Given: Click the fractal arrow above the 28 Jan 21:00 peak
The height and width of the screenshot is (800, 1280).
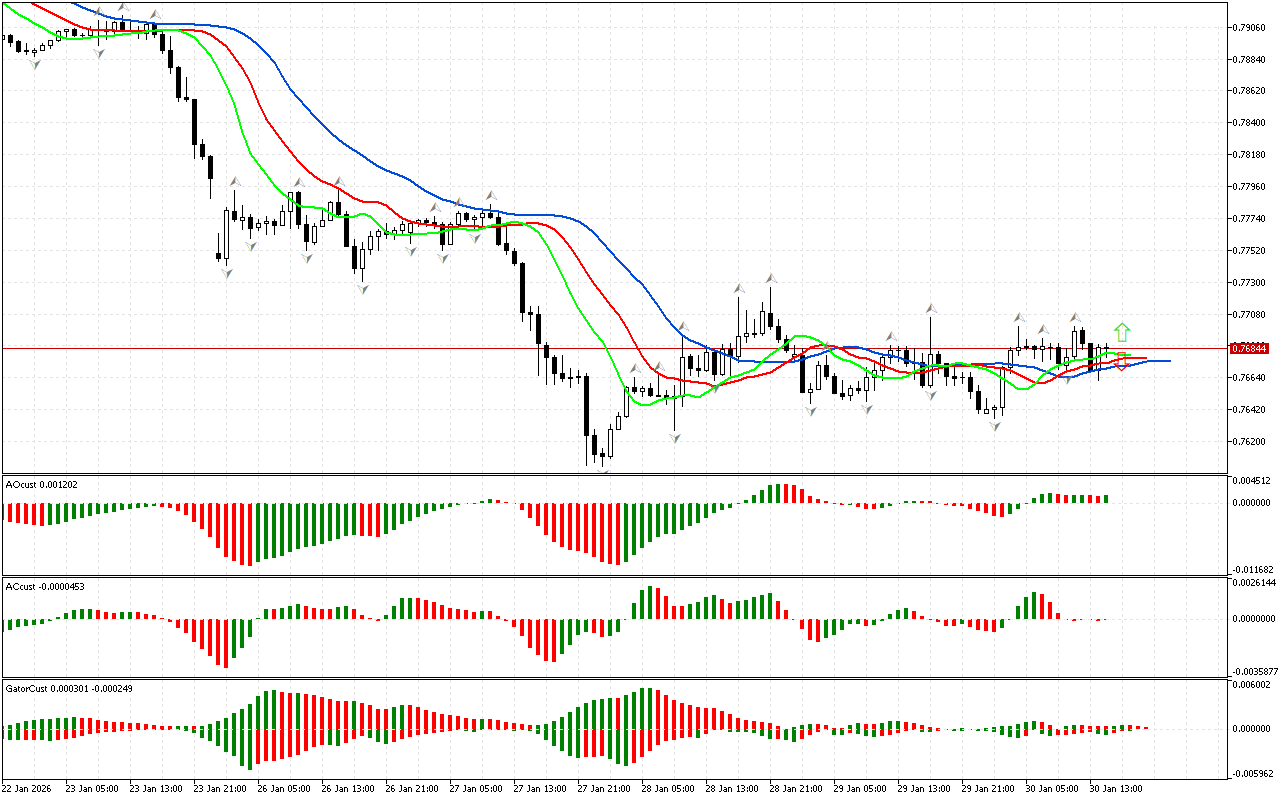Looking at the screenshot, I should (x=771, y=278).
